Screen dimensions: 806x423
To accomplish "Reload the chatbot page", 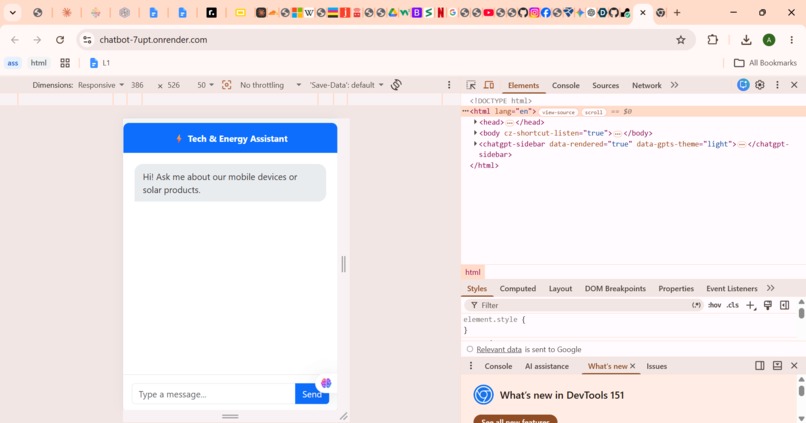I will click(x=60, y=40).
